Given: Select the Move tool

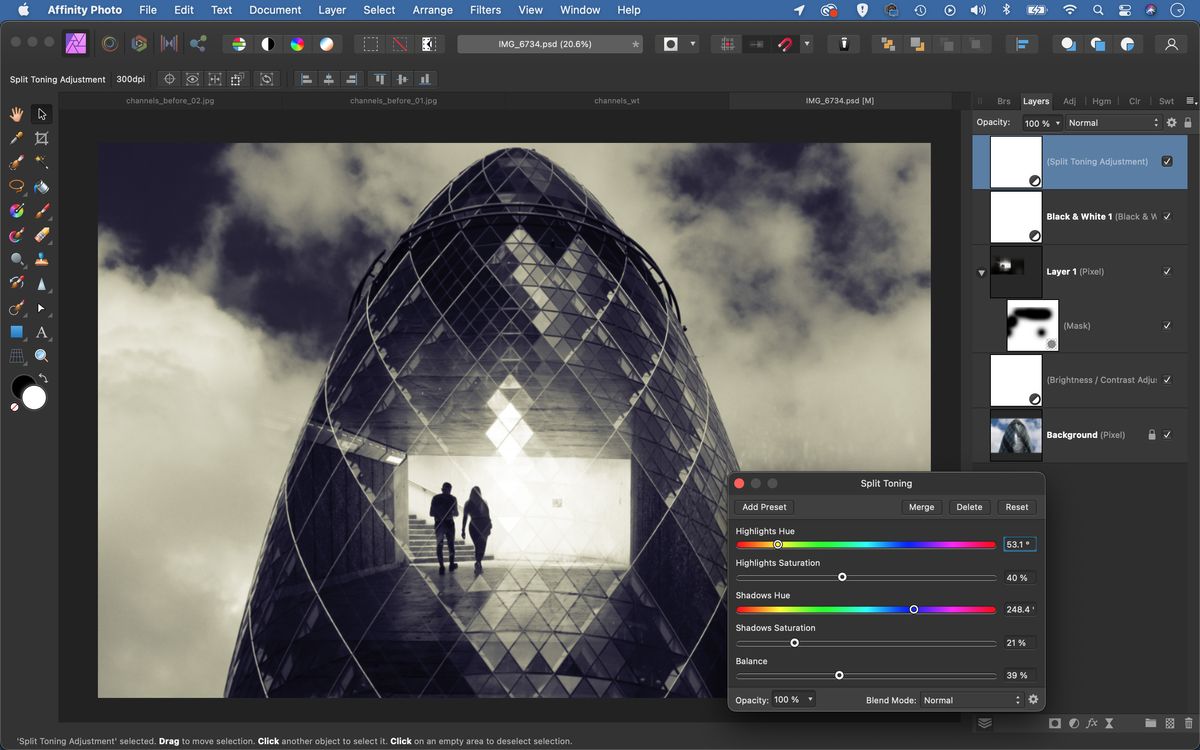Looking at the screenshot, I should 41,115.
